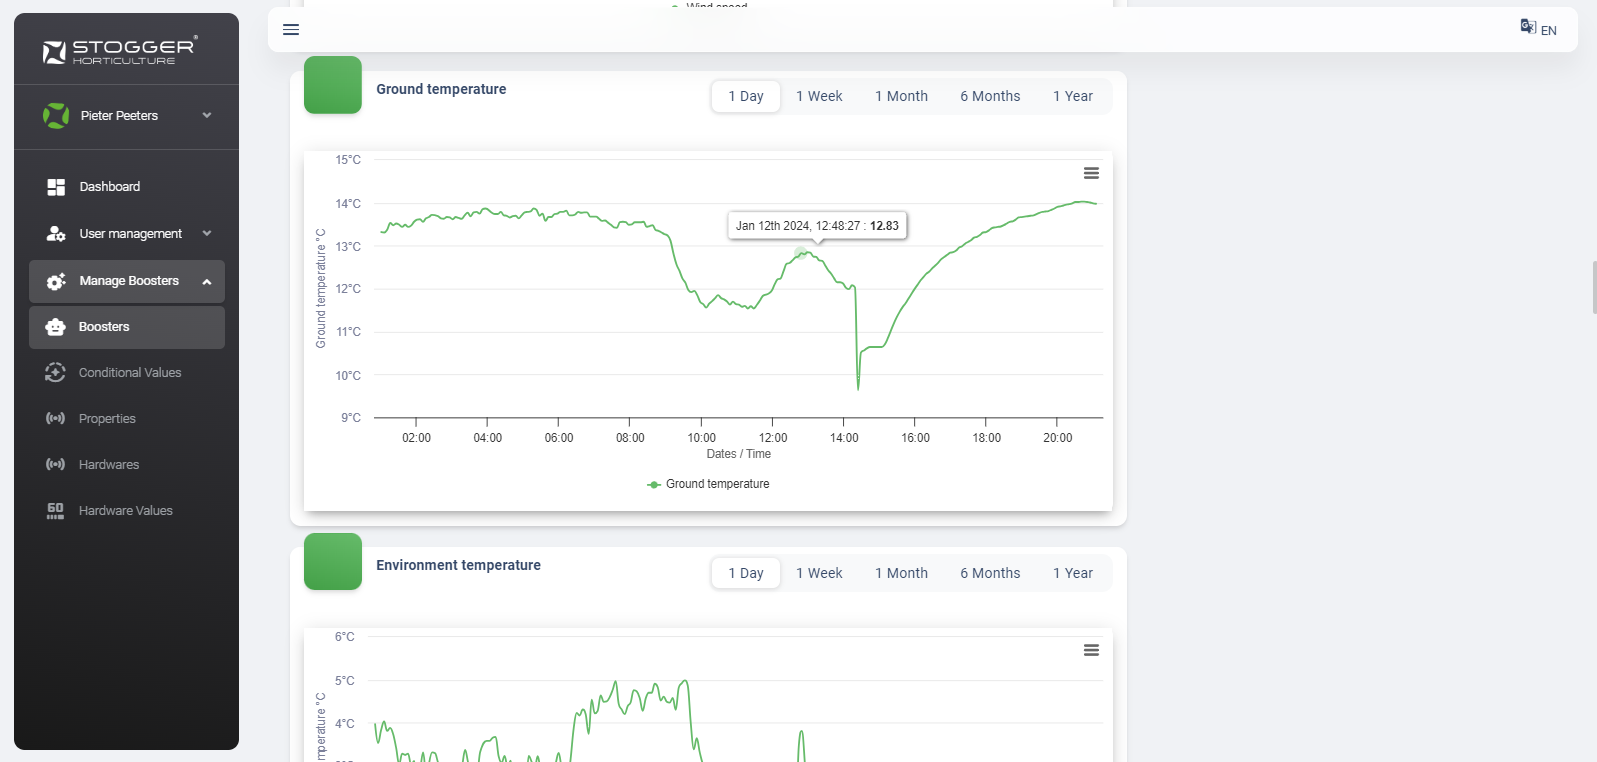Click the Stogger Horticulture logo

point(120,50)
